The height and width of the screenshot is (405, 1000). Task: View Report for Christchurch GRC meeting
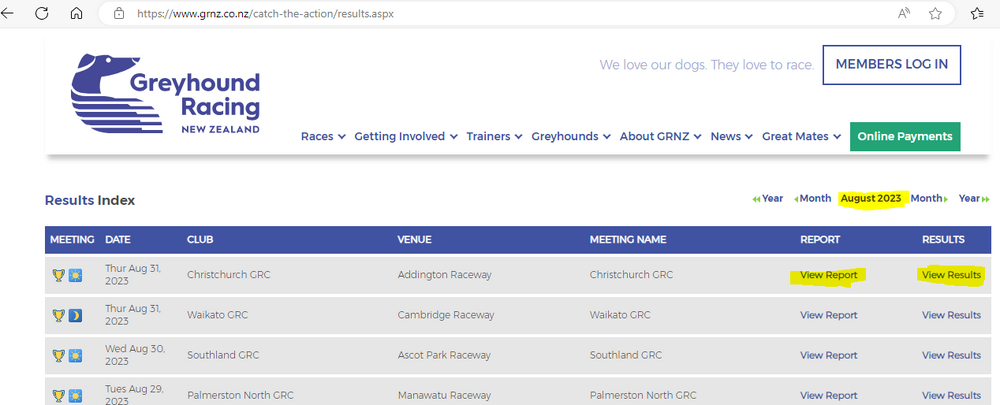(828, 275)
